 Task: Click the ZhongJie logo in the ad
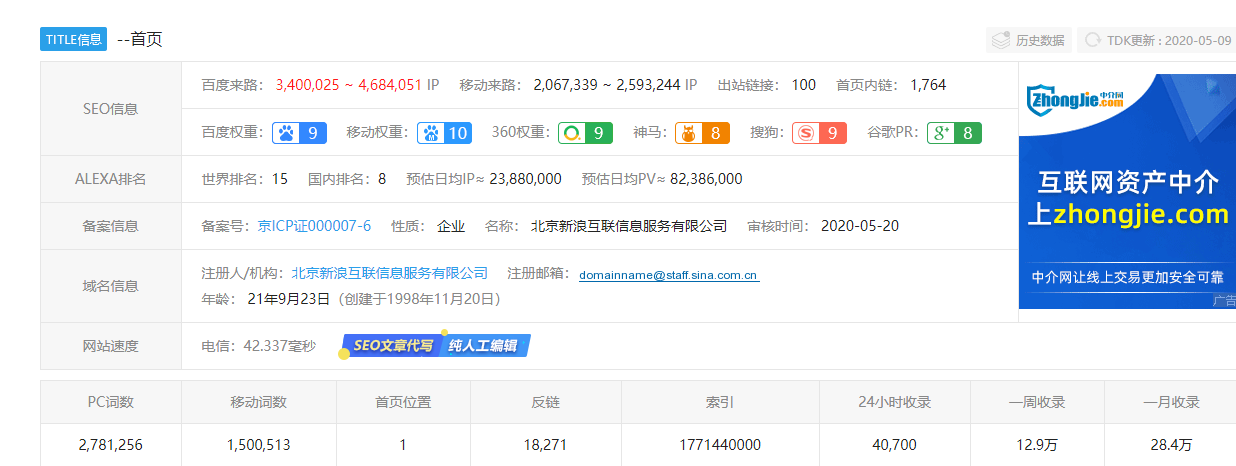click(x=1075, y=100)
